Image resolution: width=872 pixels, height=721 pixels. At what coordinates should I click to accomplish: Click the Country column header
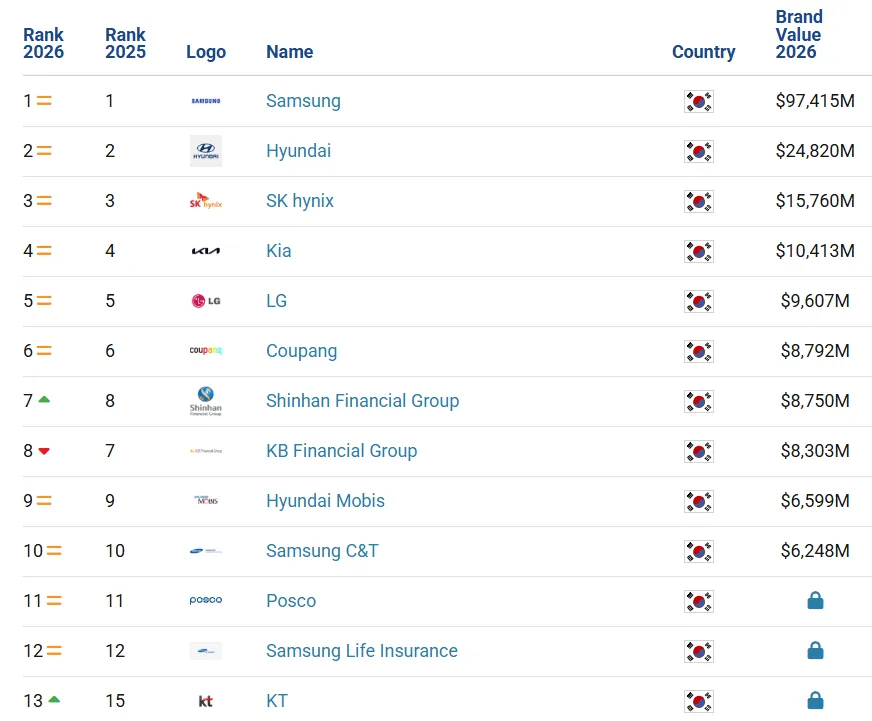coord(703,52)
